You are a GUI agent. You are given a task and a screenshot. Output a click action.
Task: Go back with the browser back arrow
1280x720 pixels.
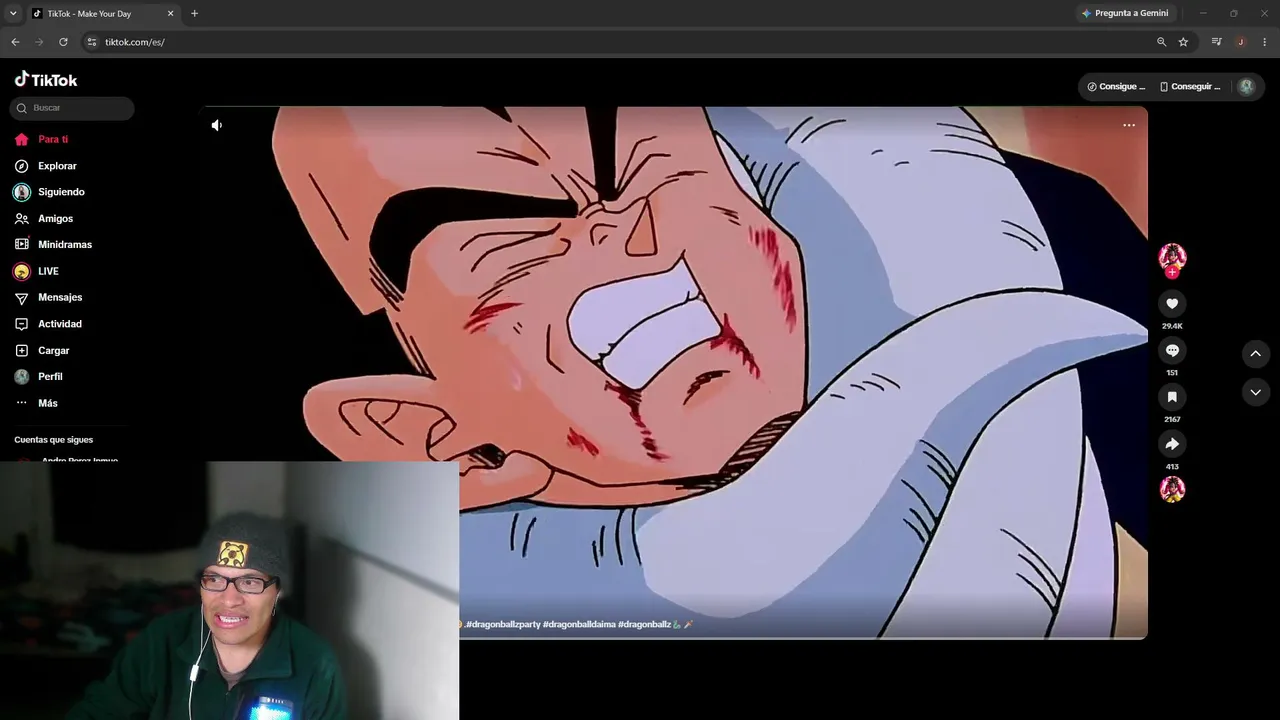pyautogui.click(x=15, y=42)
